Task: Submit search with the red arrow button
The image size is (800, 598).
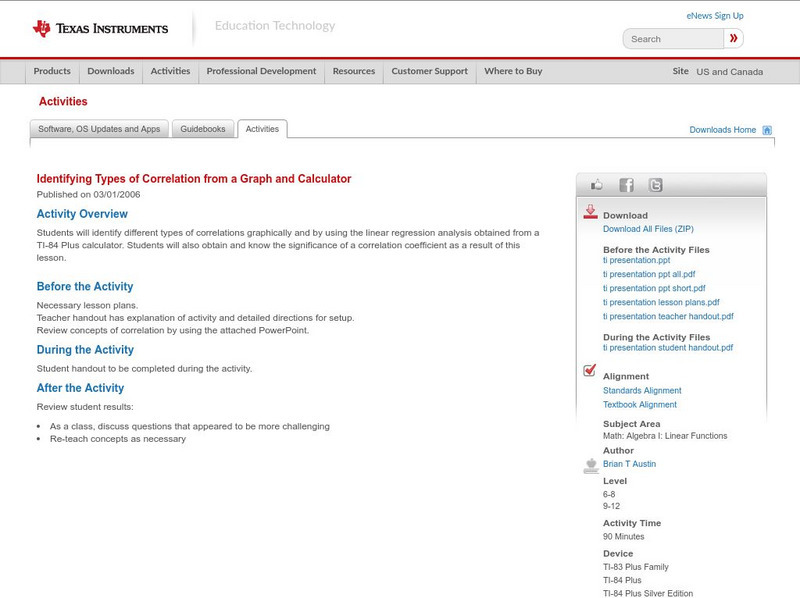Action: pyautogui.click(x=733, y=38)
